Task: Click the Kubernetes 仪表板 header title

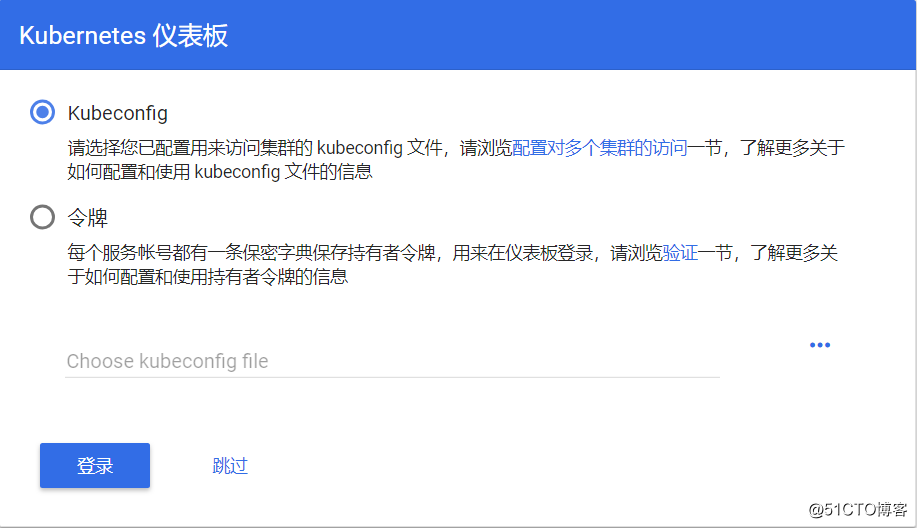Action: (123, 35)
